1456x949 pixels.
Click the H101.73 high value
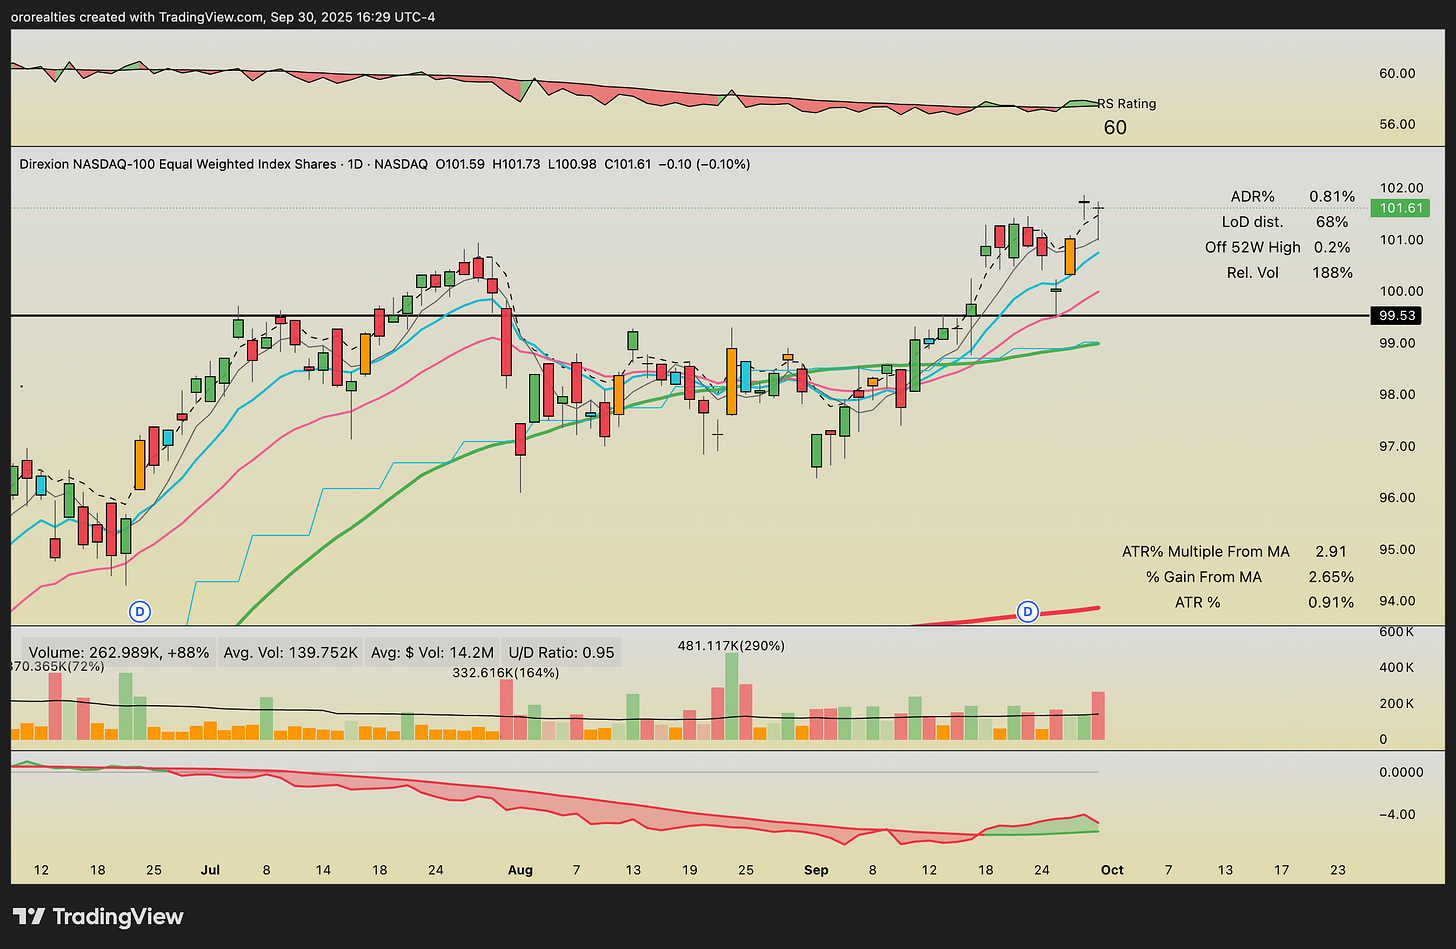click(x=517, y=164)
